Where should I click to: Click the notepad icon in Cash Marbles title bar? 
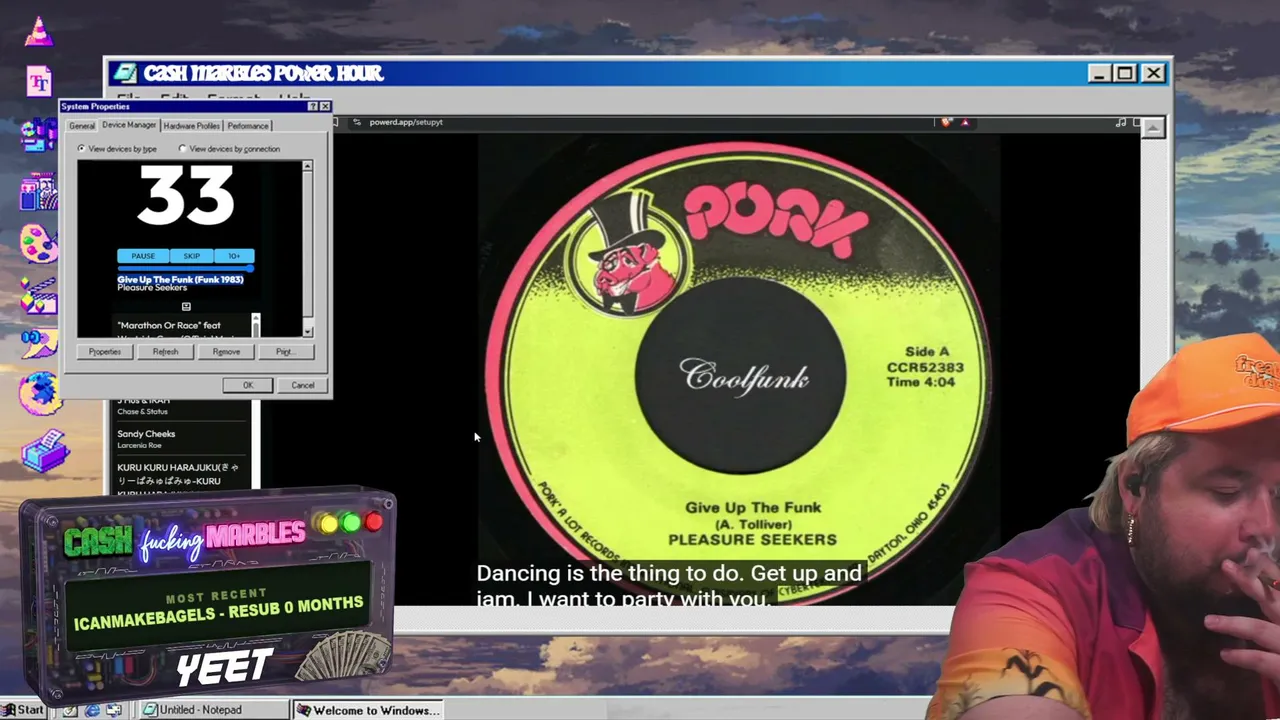pos(124,73)
